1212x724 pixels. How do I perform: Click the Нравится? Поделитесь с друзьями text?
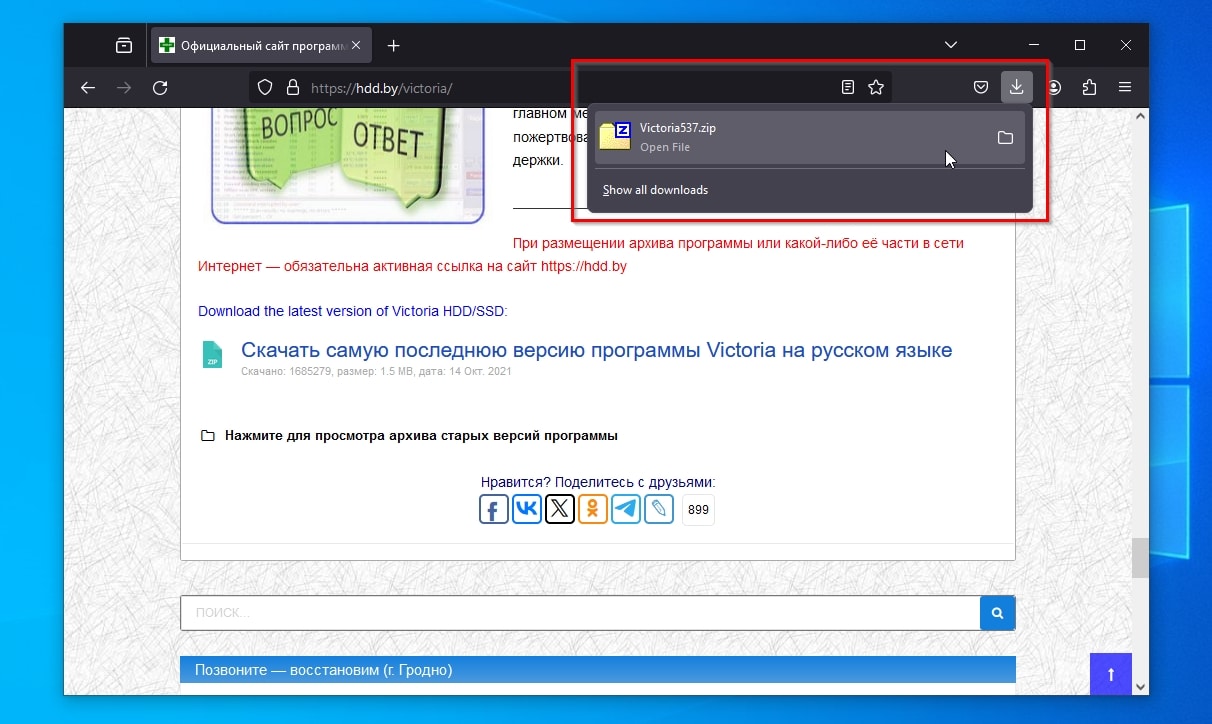click(x=598, y=482)
